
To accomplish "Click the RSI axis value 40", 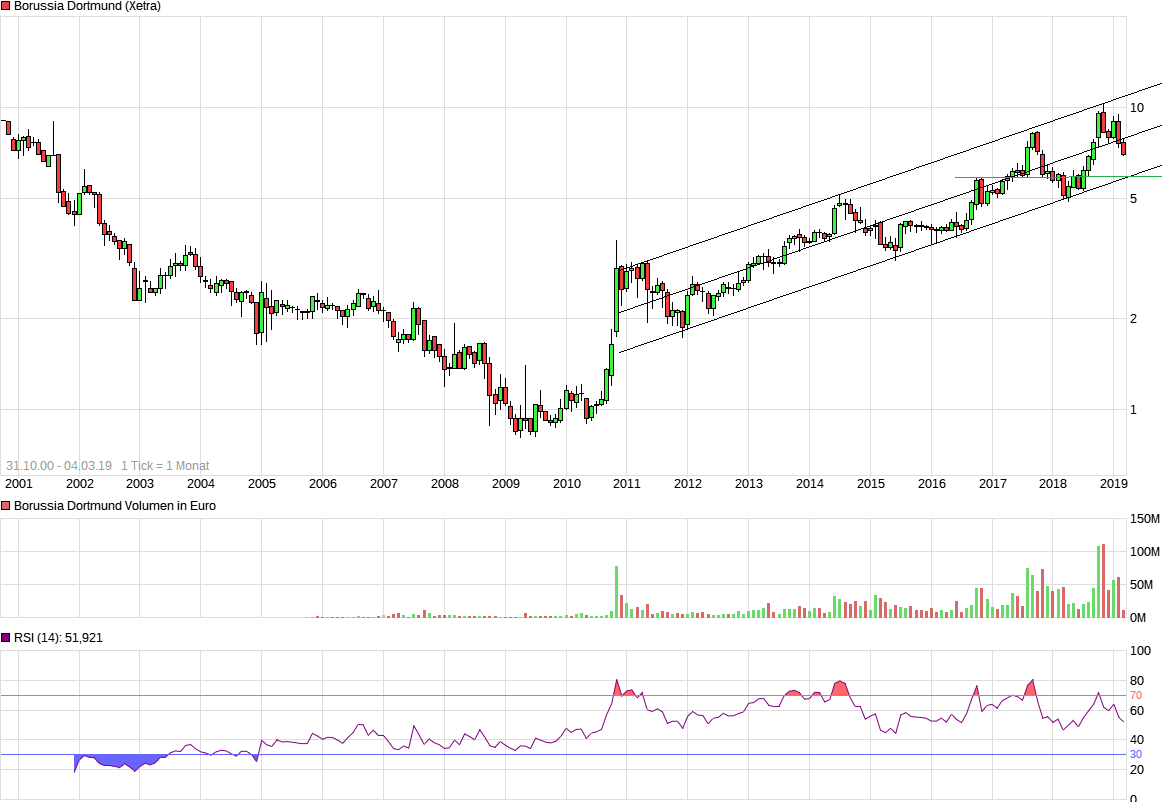I will (x=1137, y=740).
